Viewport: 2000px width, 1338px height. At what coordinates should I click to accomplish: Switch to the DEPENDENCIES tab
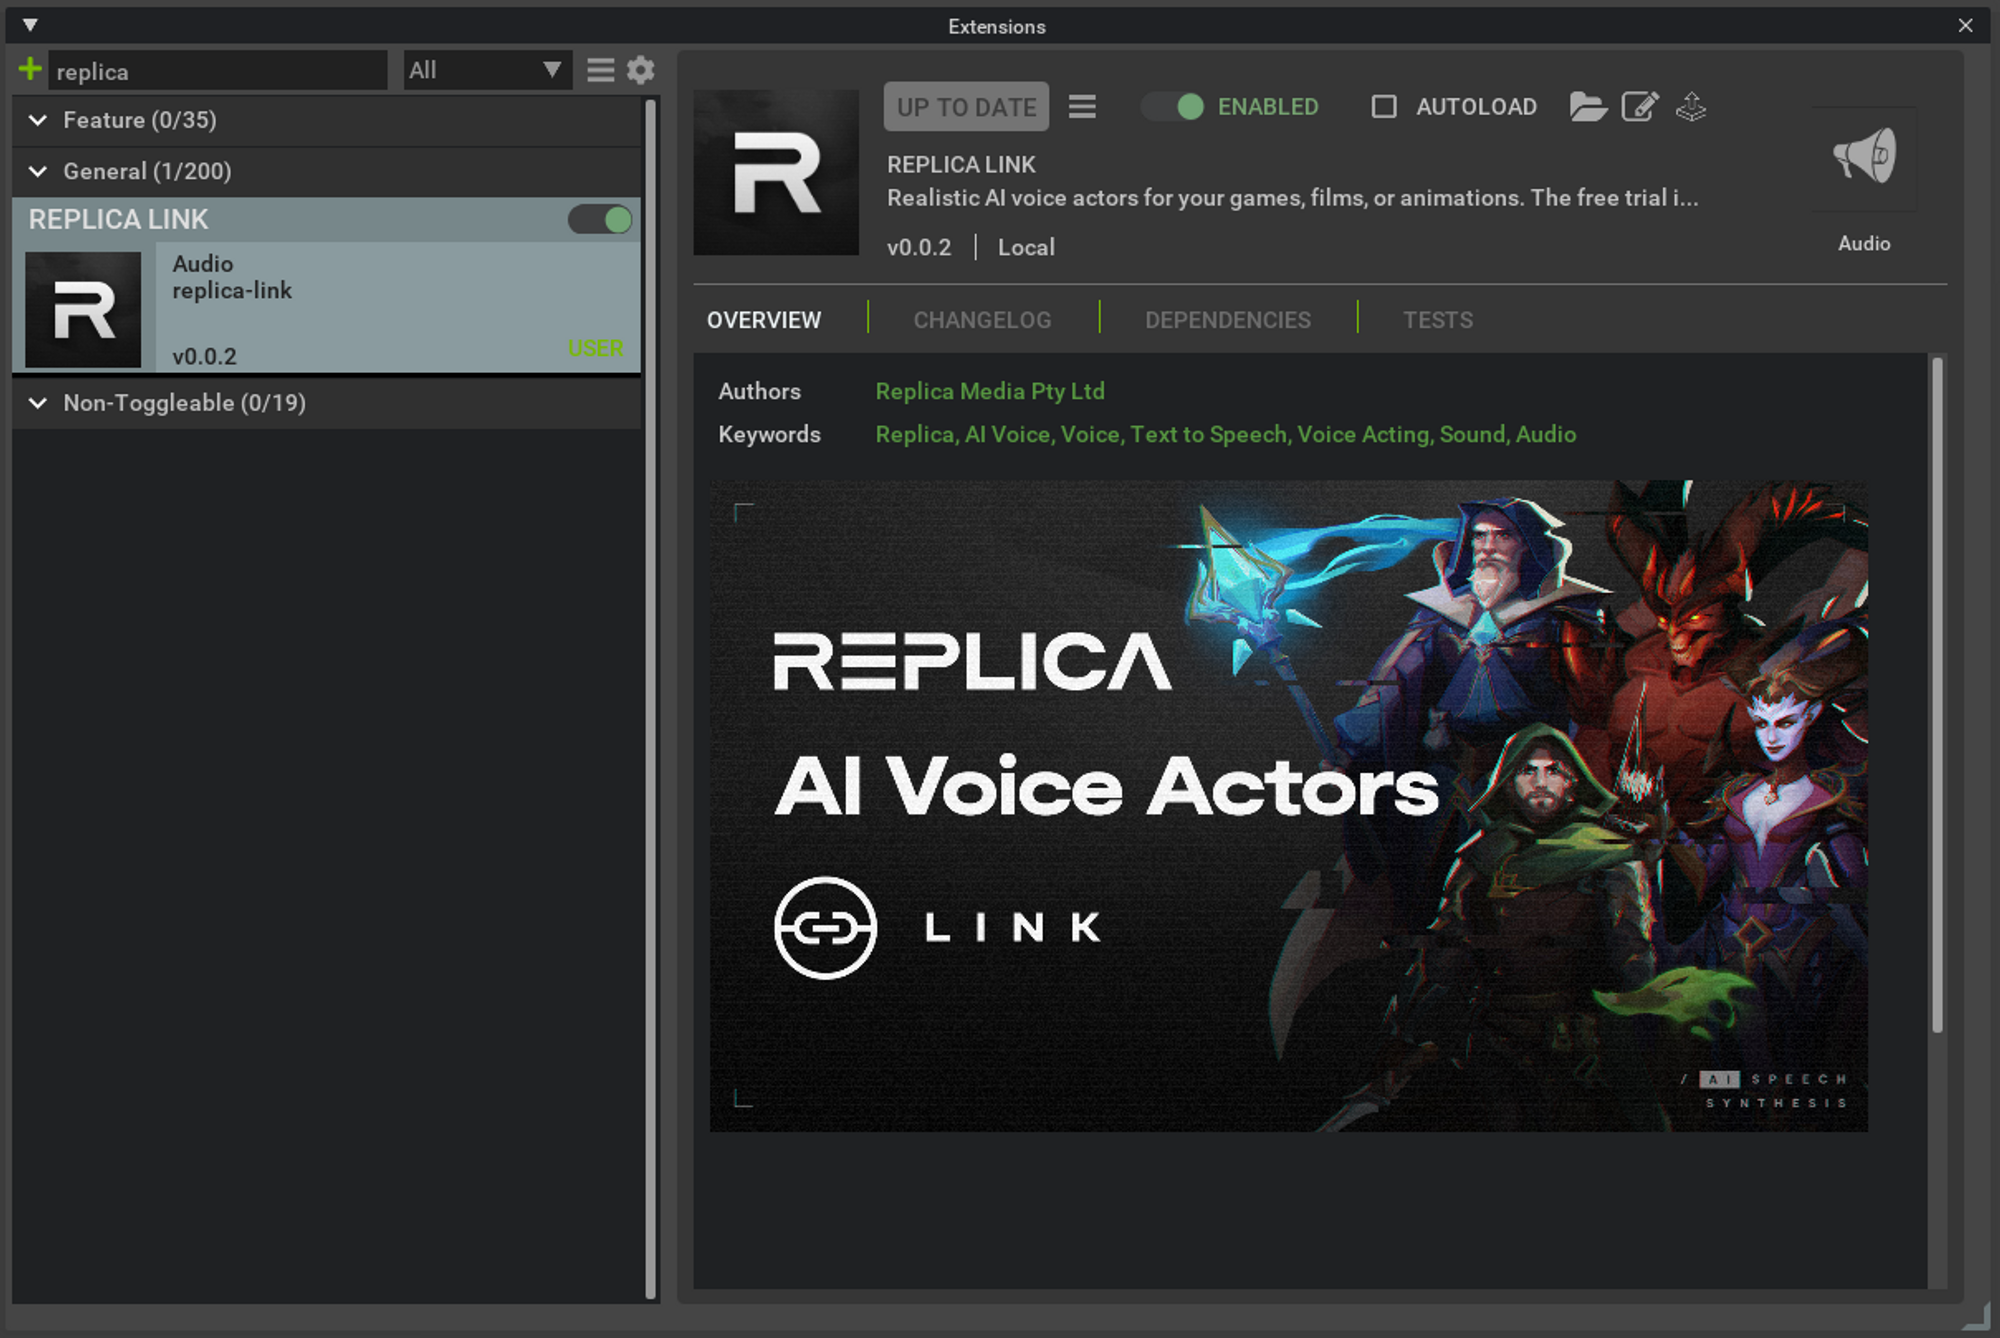(x=1227, y=320)
